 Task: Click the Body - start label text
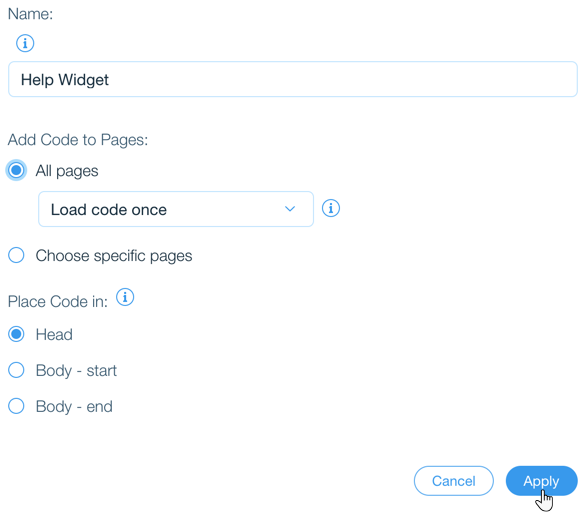coord(76,371)
